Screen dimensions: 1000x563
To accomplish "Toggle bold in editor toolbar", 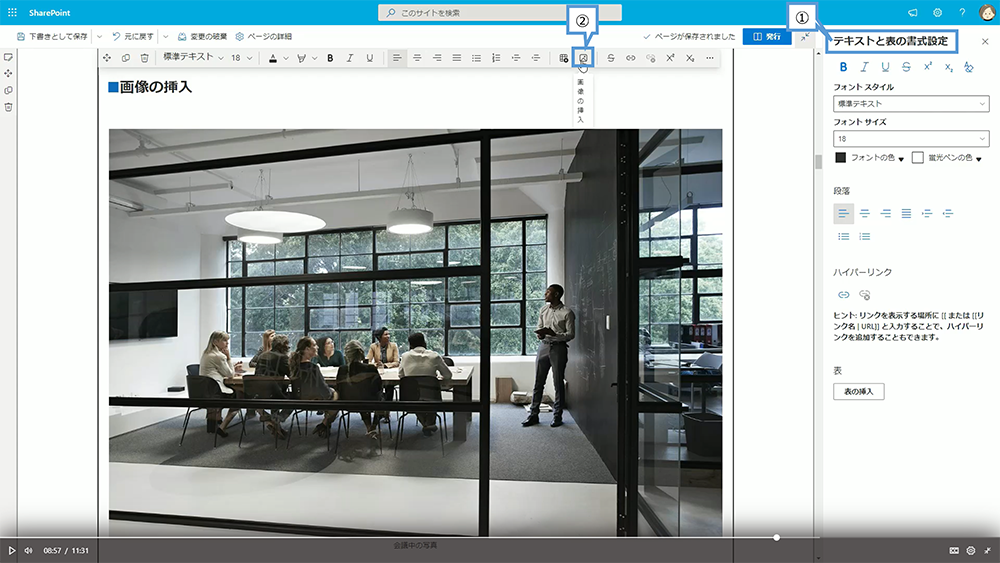I will pyautogui.click(x=330, y=58).
